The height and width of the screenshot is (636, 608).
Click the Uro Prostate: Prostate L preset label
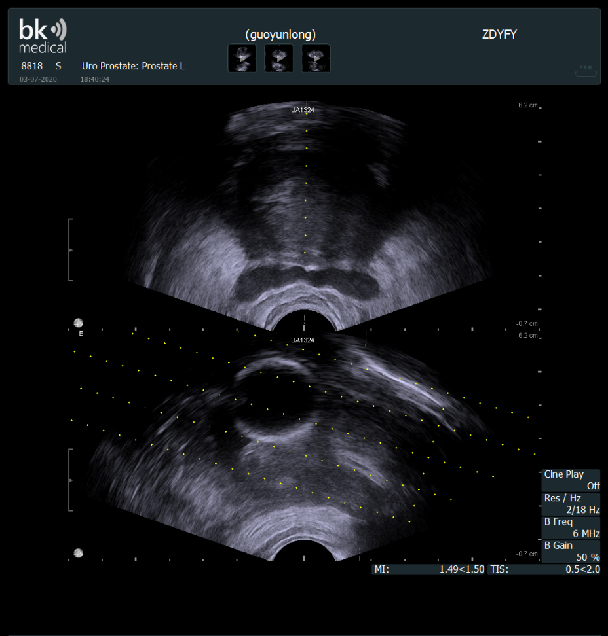(x=133, y=66)
